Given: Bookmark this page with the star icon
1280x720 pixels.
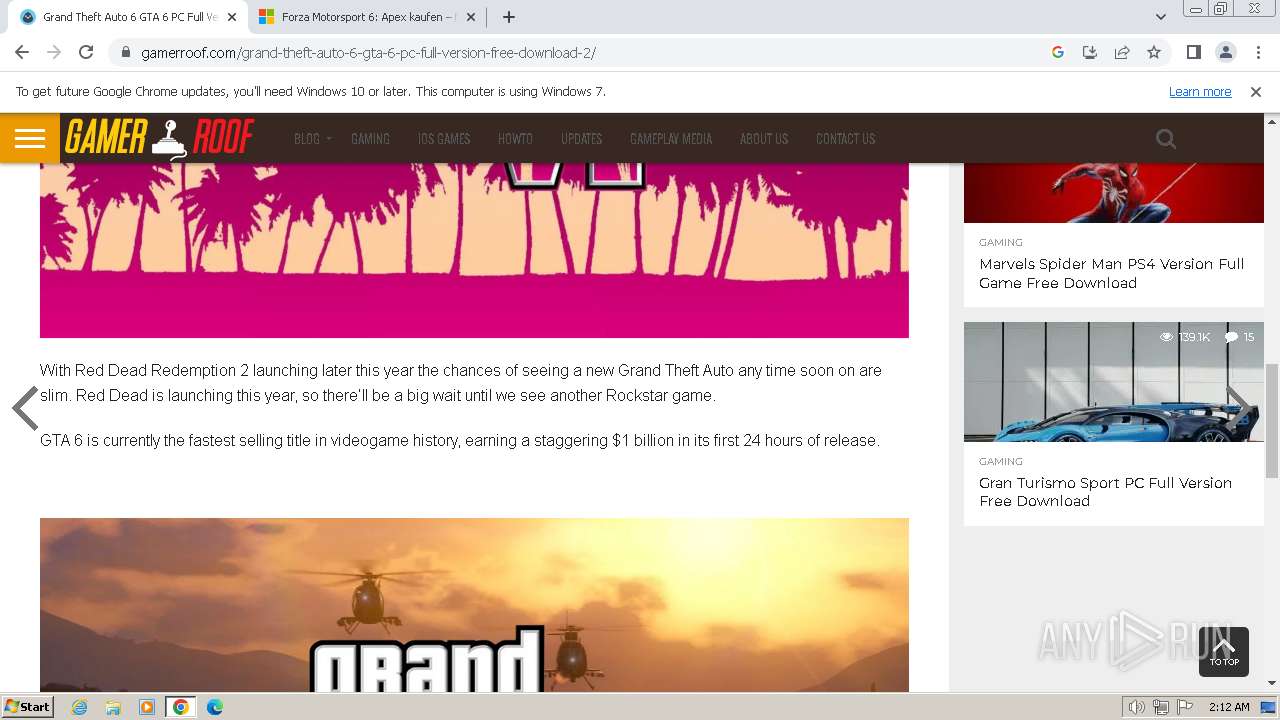Looking at the screenshot, I should pos(1154,52).
